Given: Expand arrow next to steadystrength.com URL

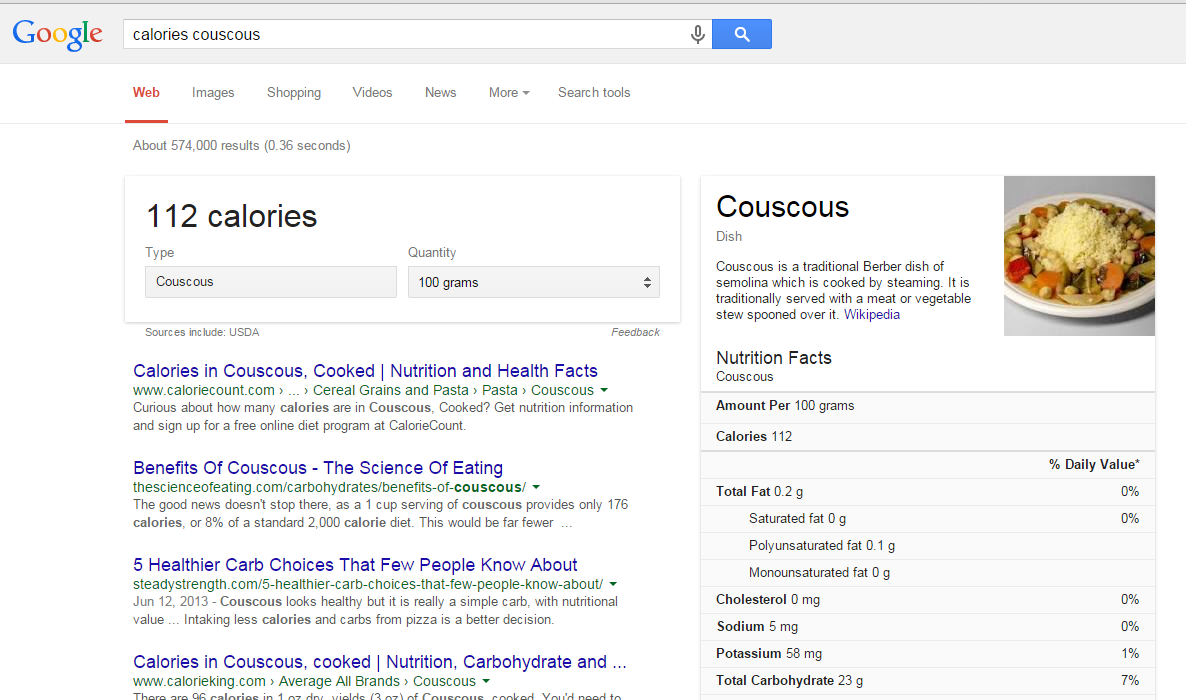Looking at the screenshot, I should pyautogui.click(x=613, y=584).
